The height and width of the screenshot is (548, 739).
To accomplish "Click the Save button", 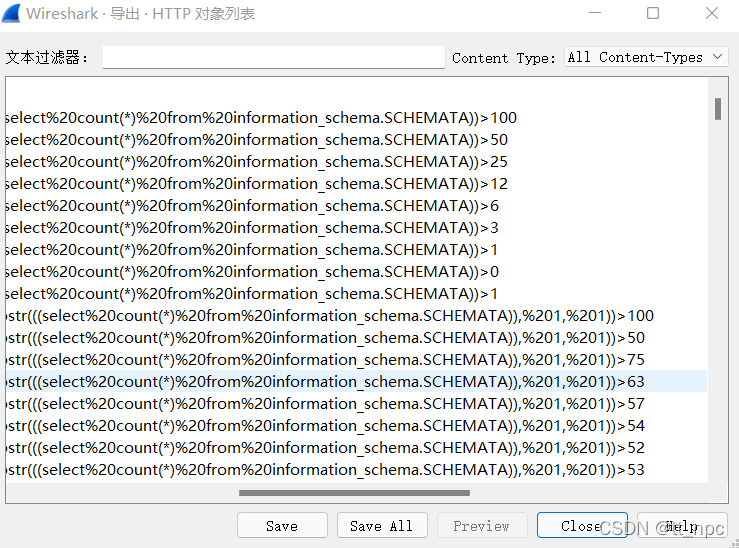I will (x=282, y=525).
